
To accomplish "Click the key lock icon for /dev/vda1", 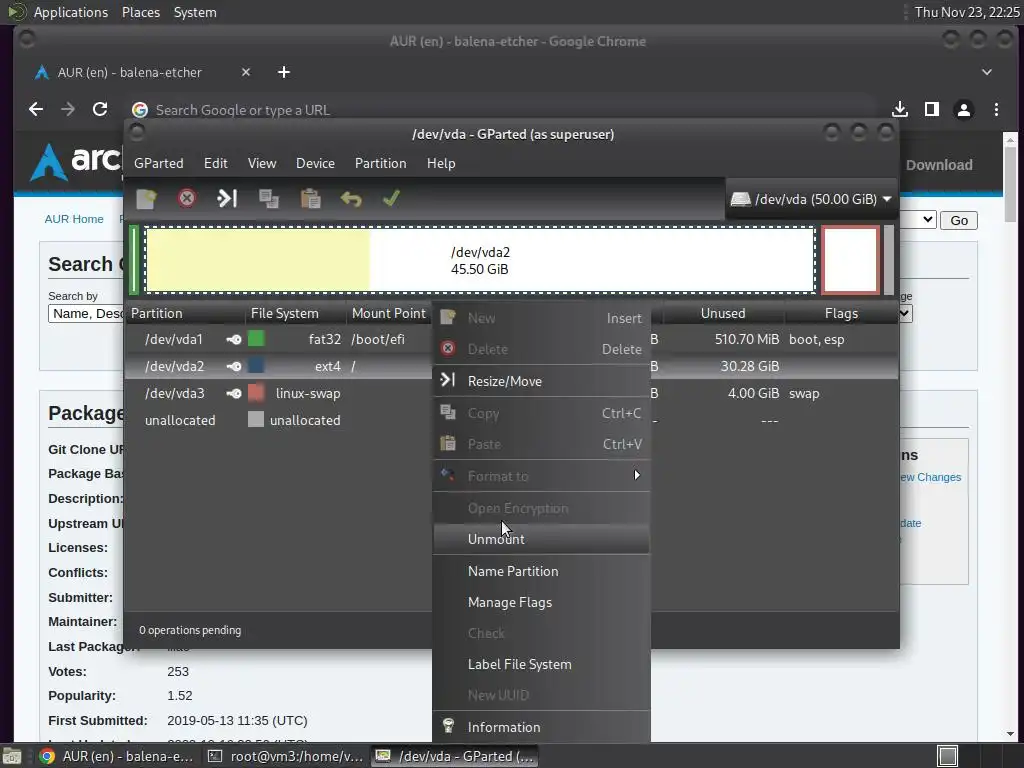I will [x=234, y=340].
